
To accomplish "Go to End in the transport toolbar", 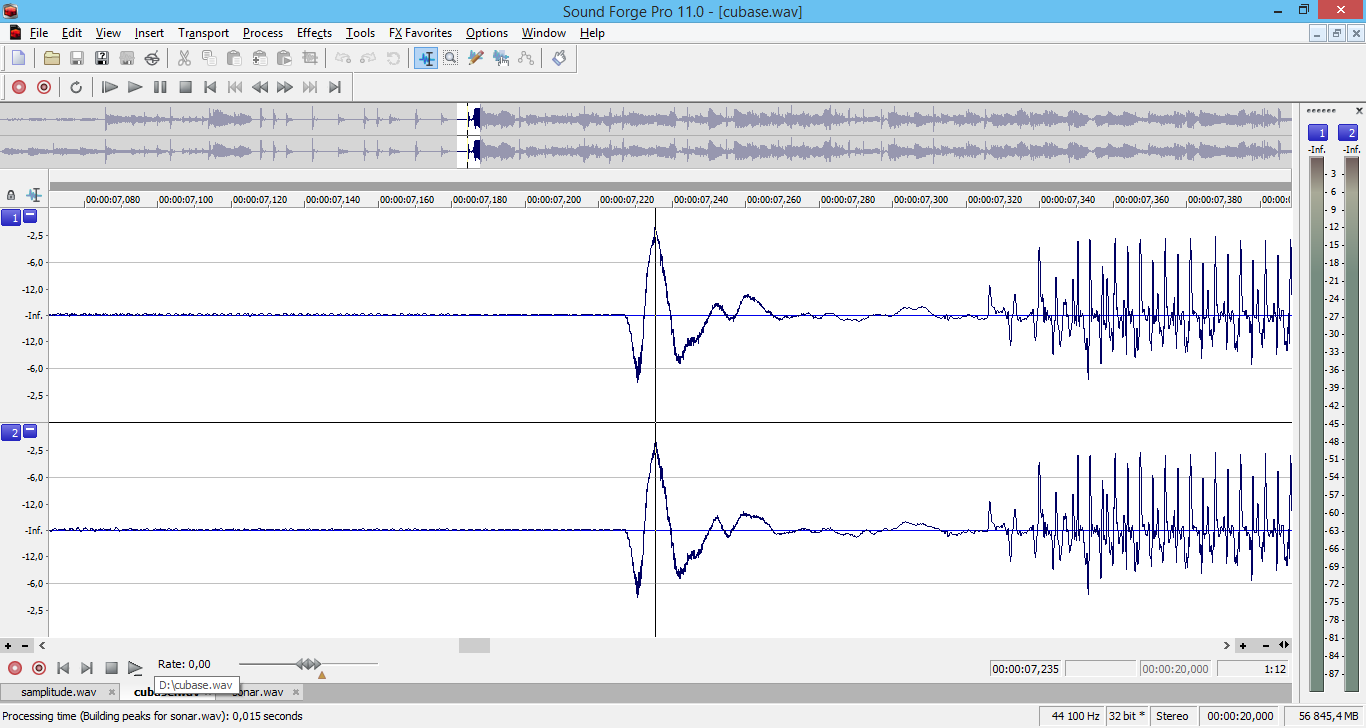I will pos(335,87).
